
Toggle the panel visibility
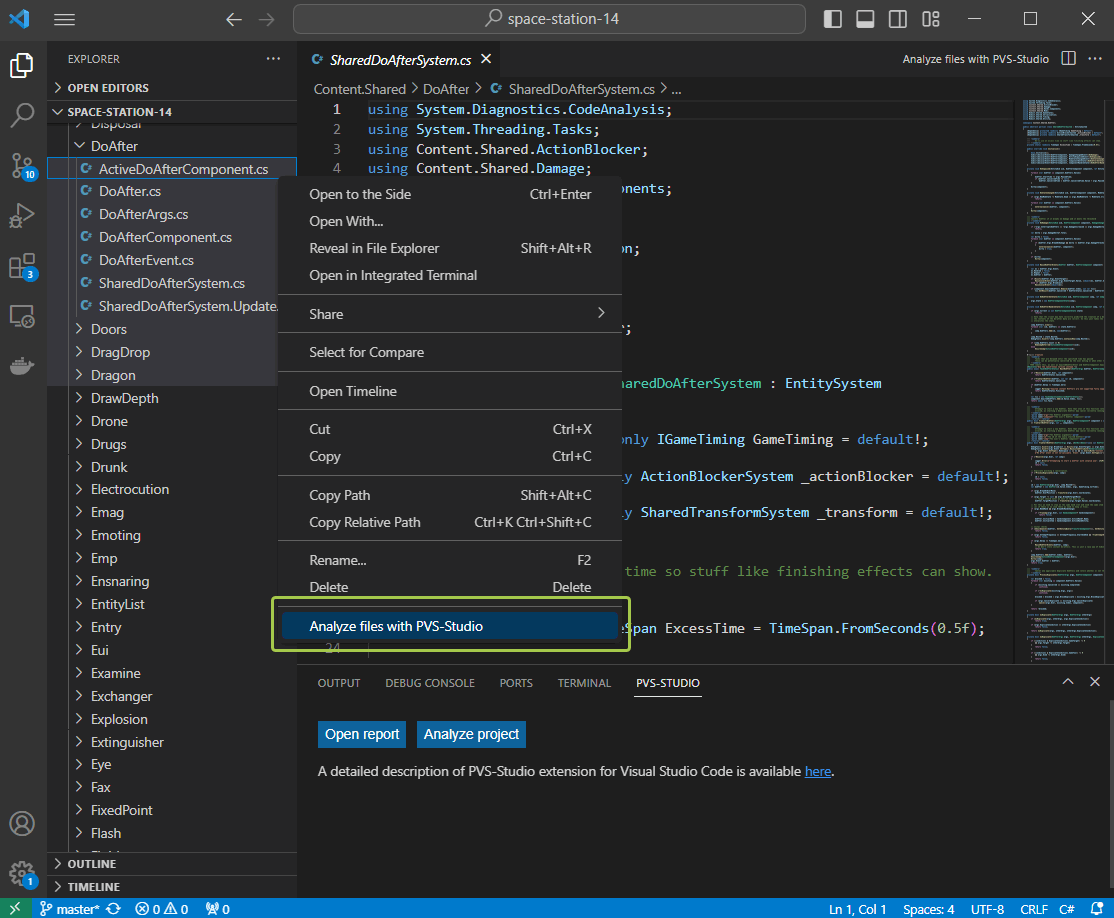click(864, 18)
